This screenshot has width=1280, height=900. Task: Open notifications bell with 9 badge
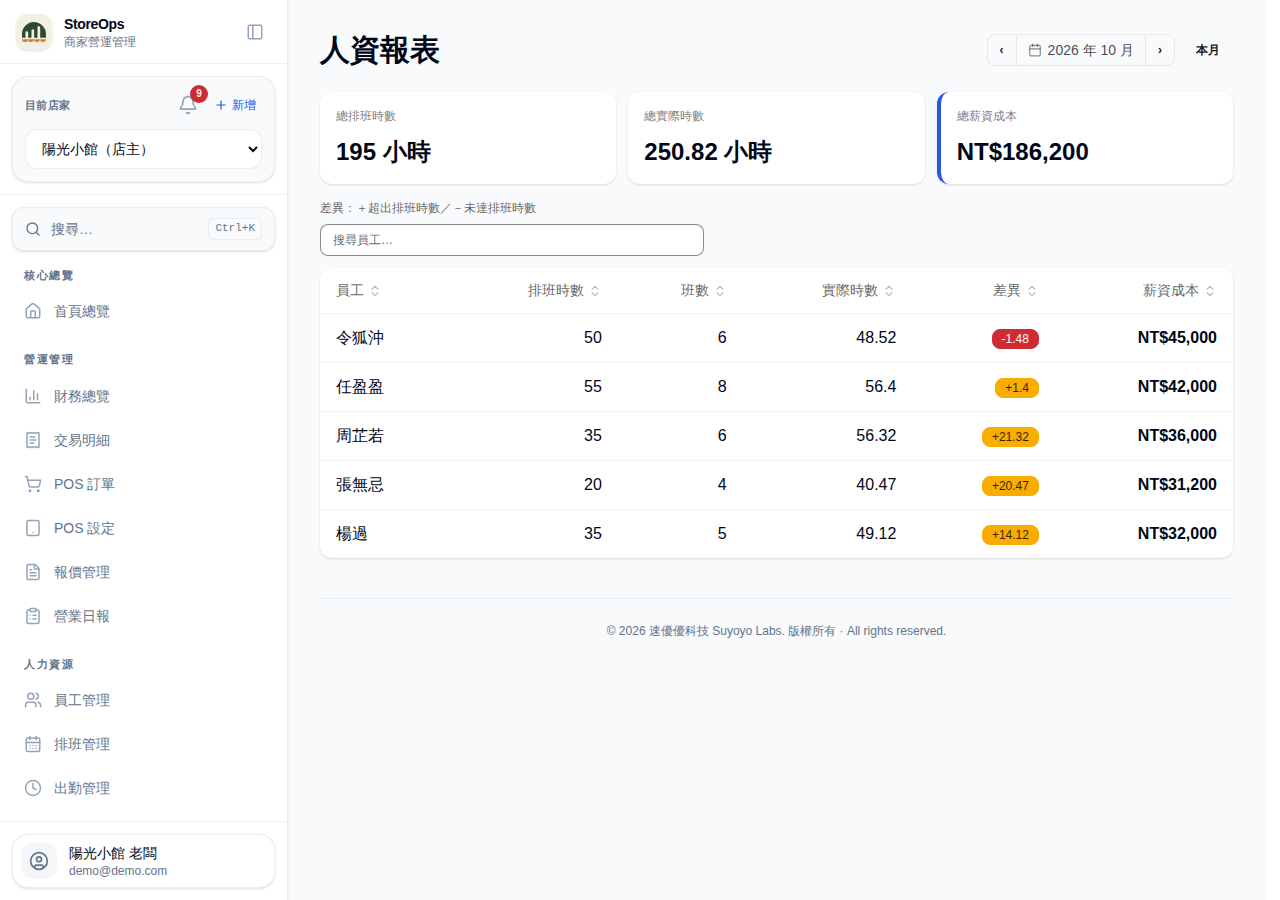[188, 105]
